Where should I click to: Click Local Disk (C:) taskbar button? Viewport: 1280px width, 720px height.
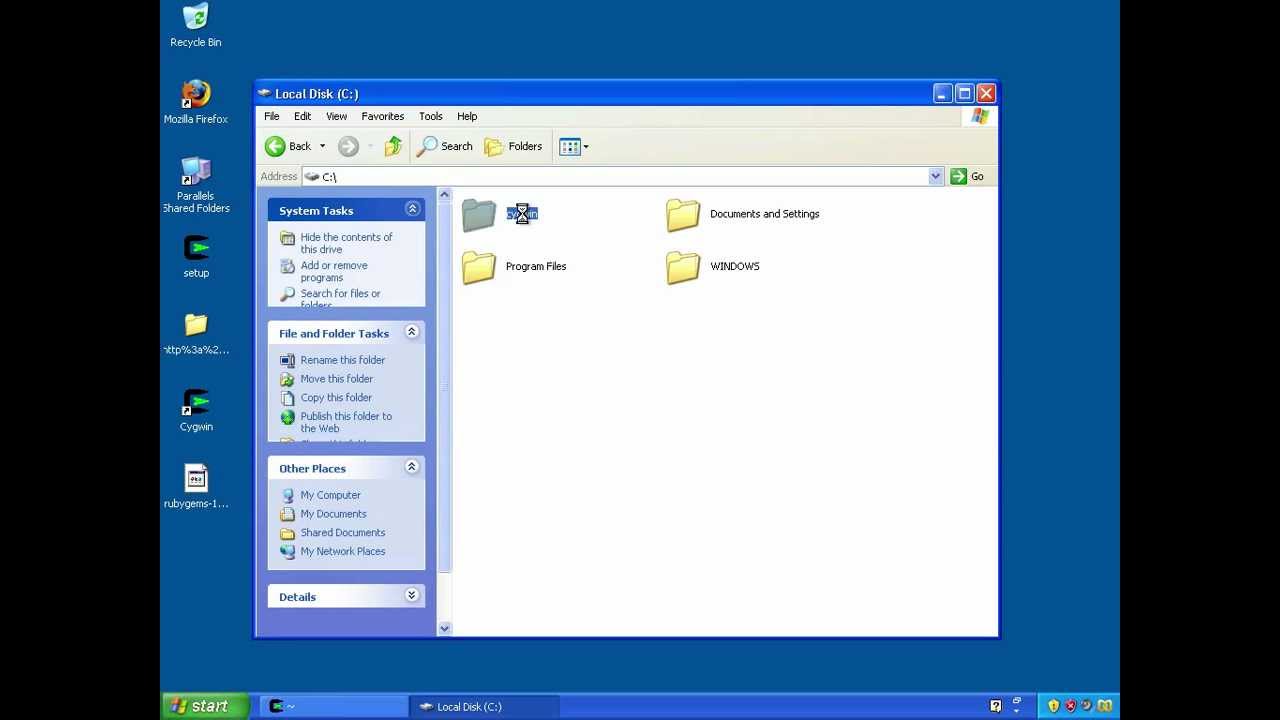(x=485, y=706)
